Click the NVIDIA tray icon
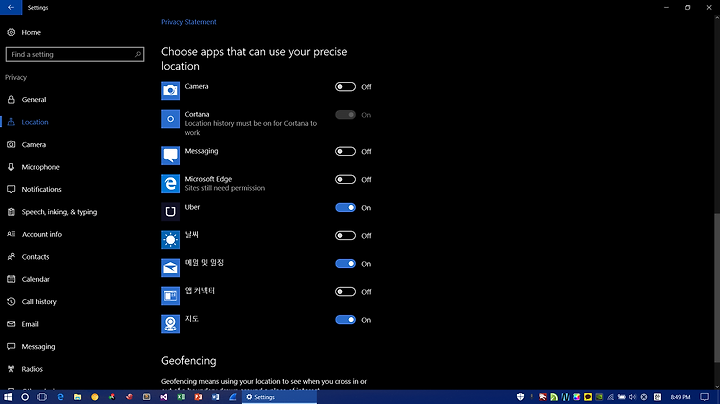720x404 pixels. [599, 397]
